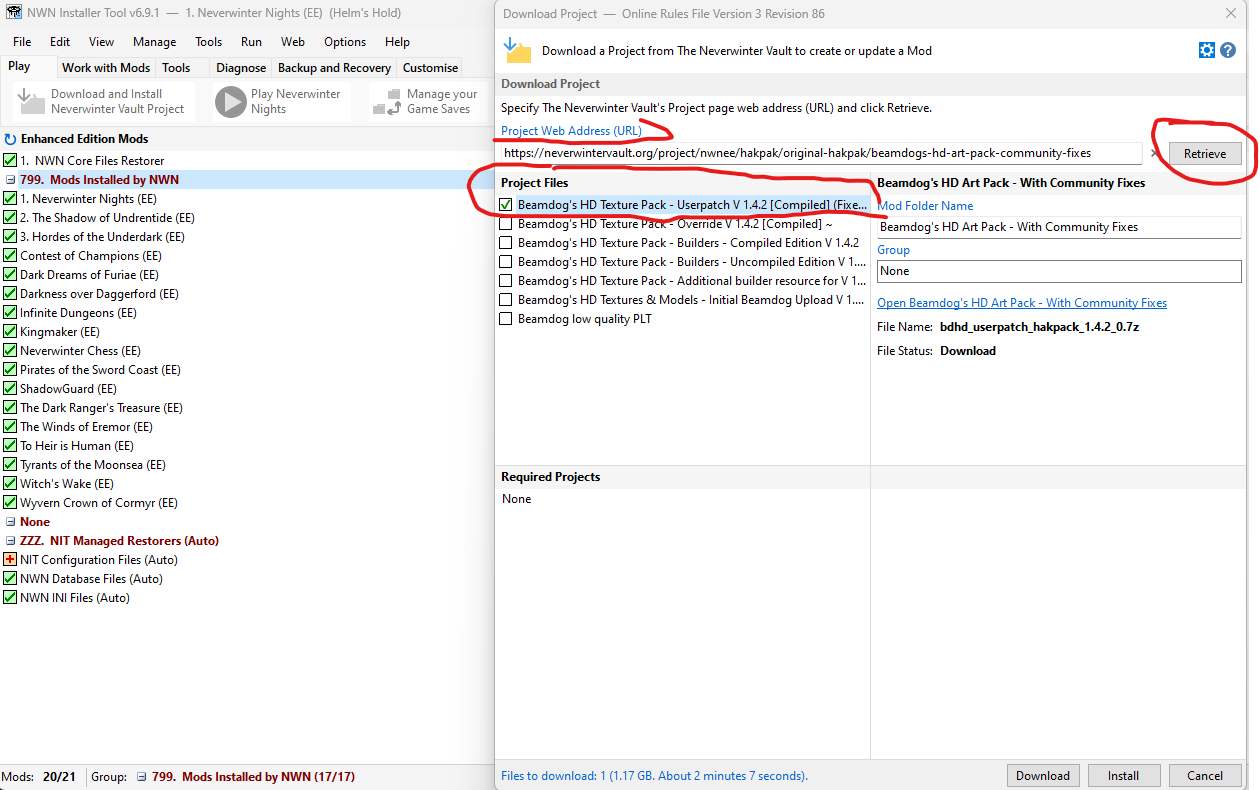Collapse ZZZ. NIT Managed Restorers group

(10, 541)
